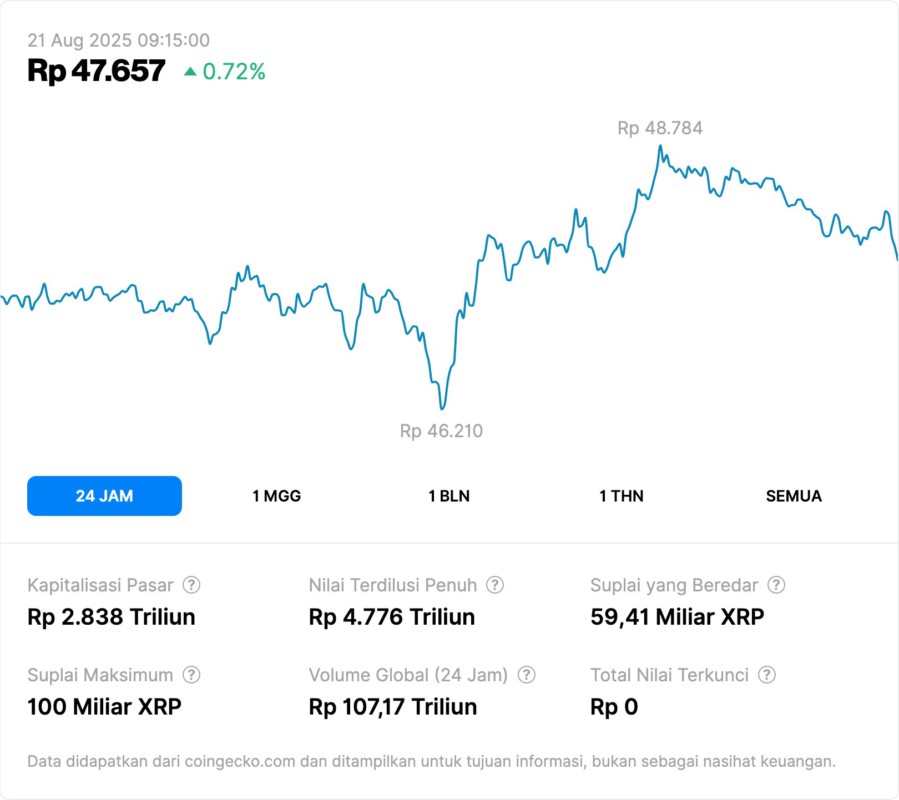
Task: Open the Nilai Terdilusi Penuh info icon
Action: (x=495, y=585)
